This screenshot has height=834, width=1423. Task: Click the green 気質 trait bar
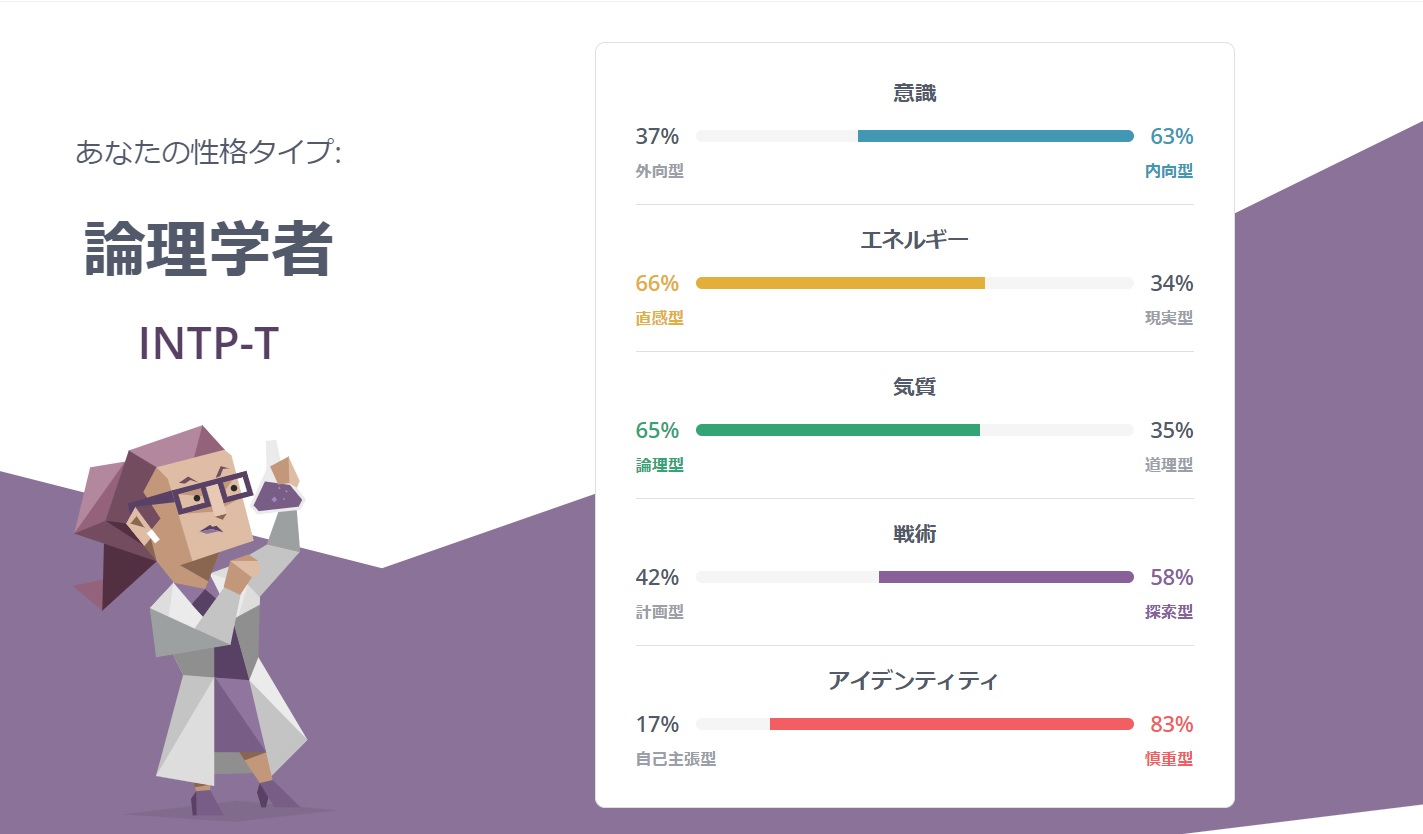pyautogui.click(x=838, y=430)
